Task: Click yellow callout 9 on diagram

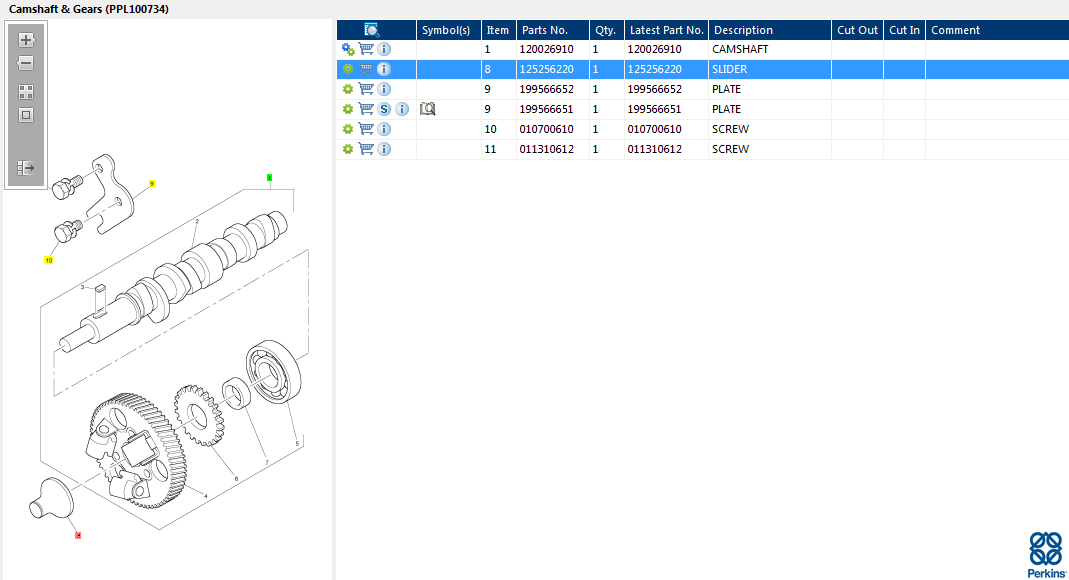Action: [x=152, y=184]
